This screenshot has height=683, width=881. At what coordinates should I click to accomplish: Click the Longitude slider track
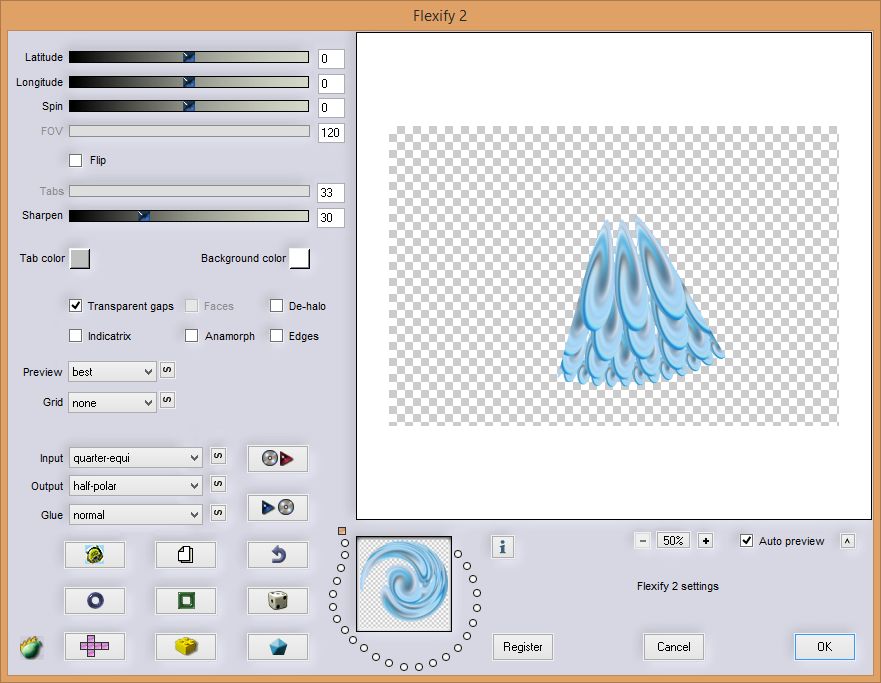189,82
